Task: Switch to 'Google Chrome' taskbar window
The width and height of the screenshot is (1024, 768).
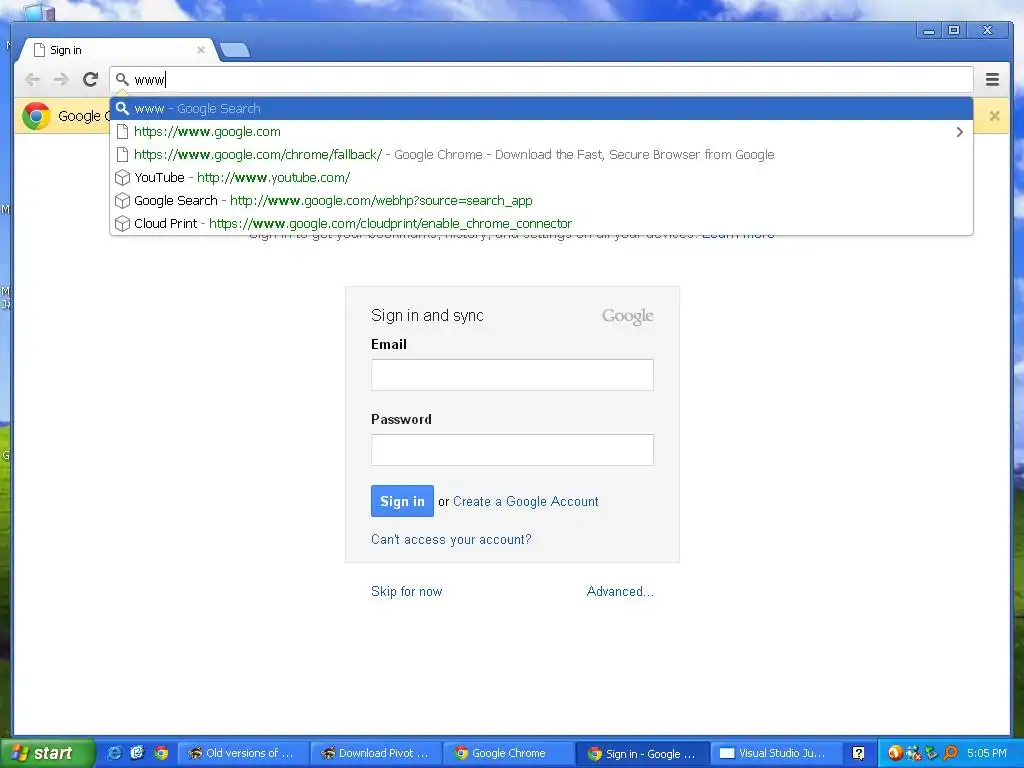Action: click(508, 753)
